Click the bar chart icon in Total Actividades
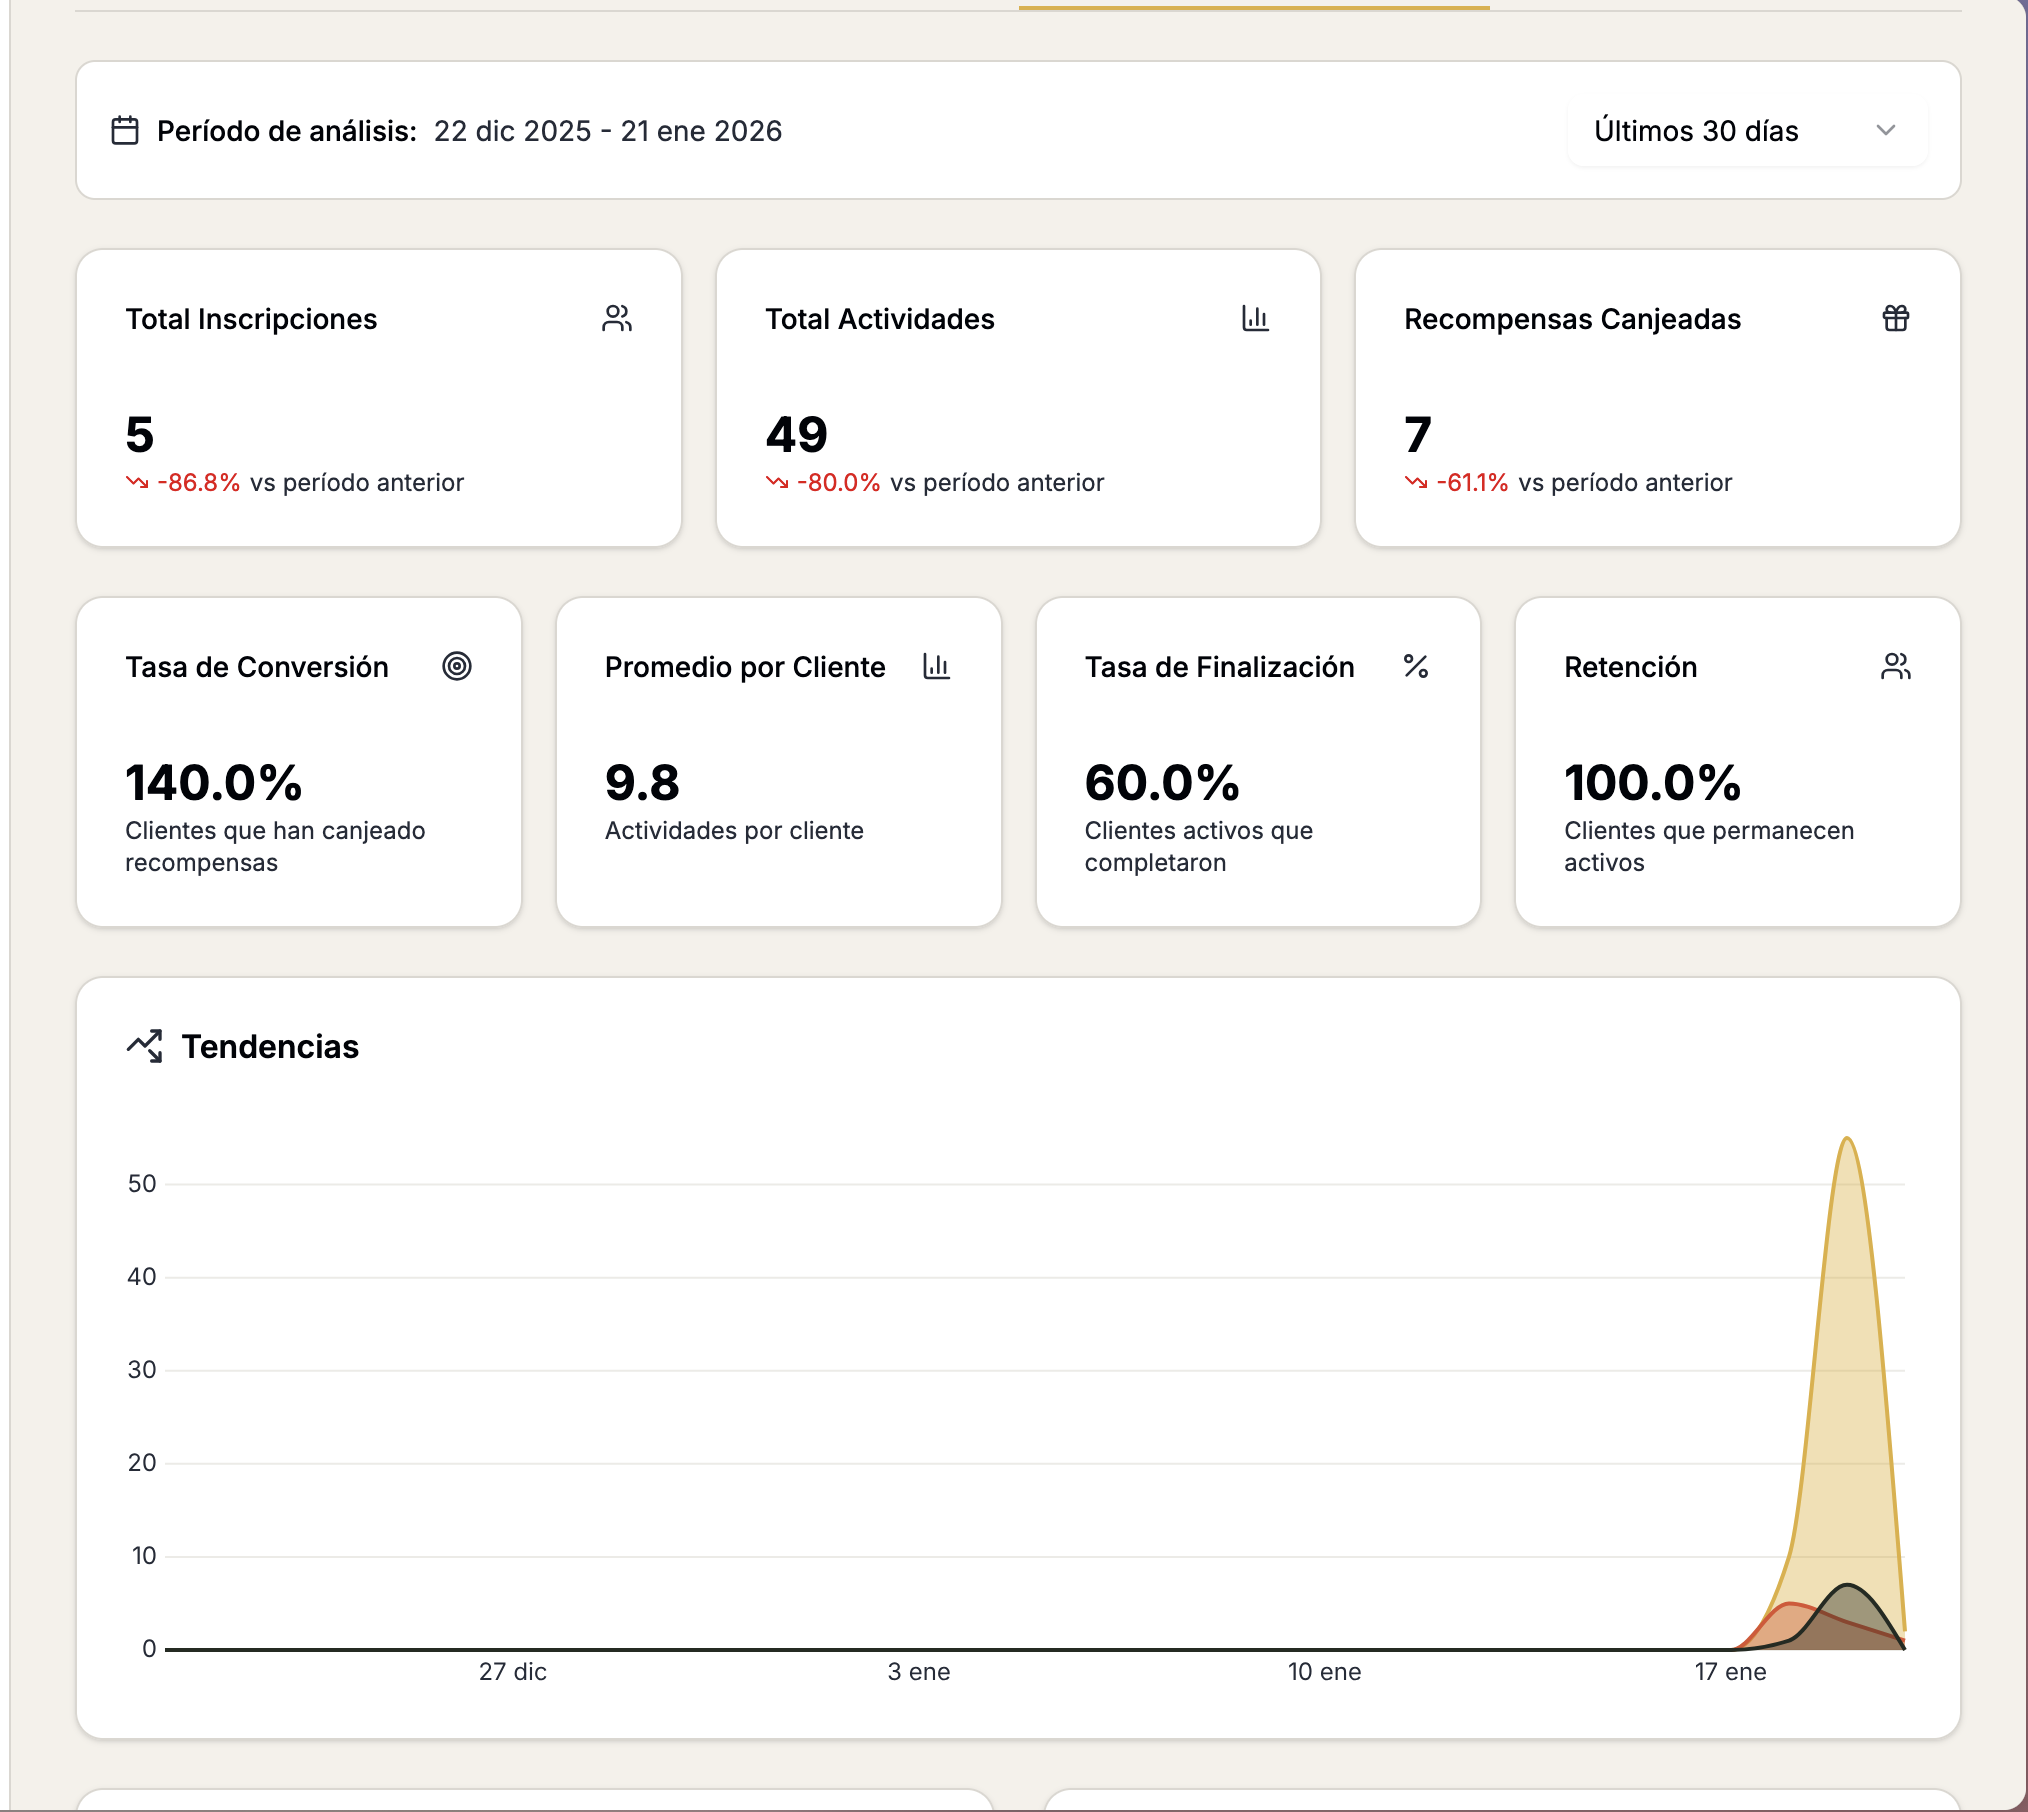Viewport: 2028px width, 1812px height. click(x=1255, y=318)
